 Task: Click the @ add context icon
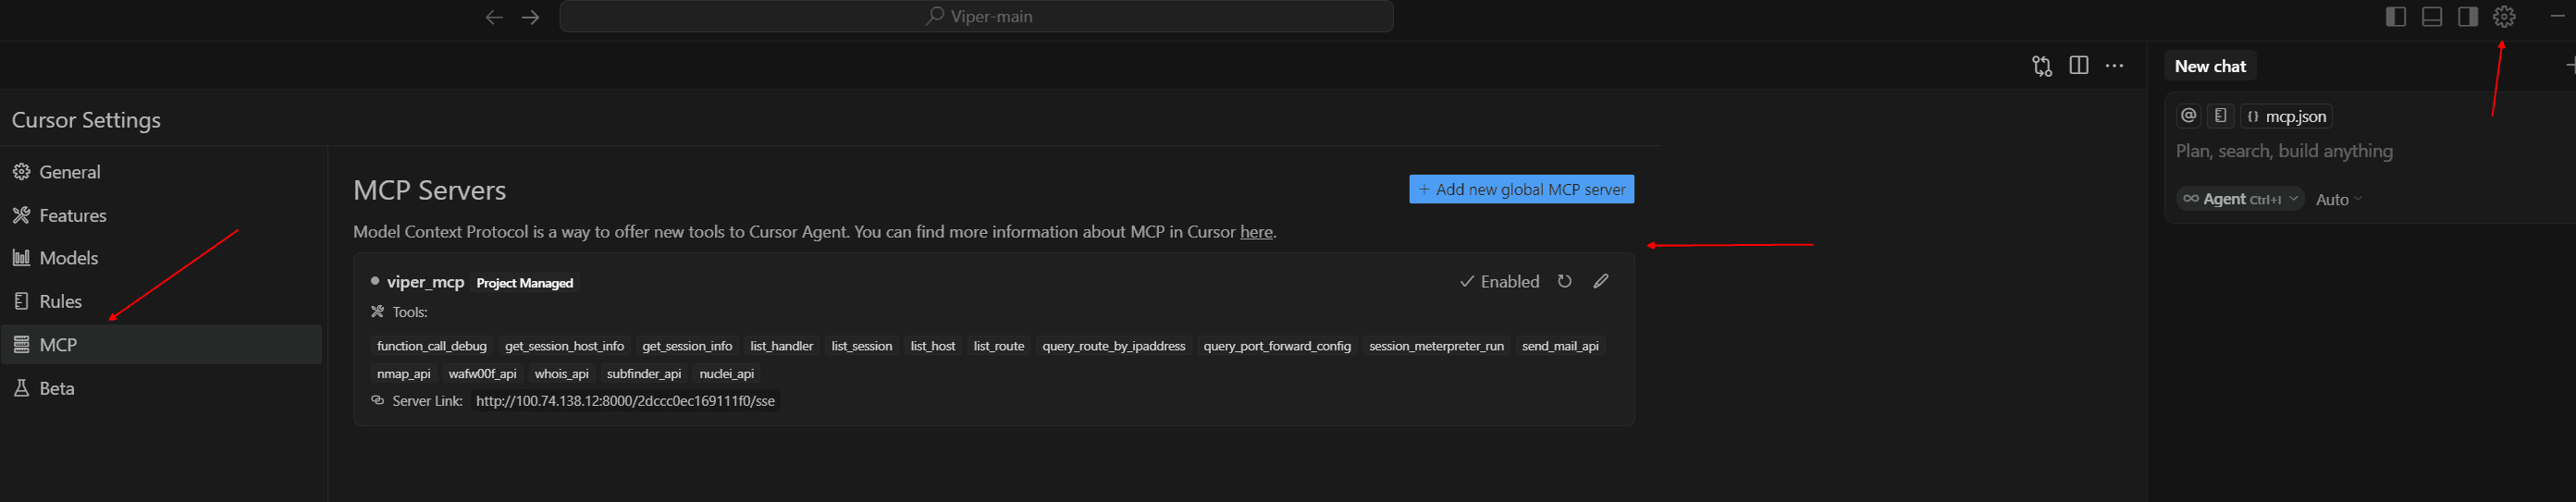[2188, 116]
